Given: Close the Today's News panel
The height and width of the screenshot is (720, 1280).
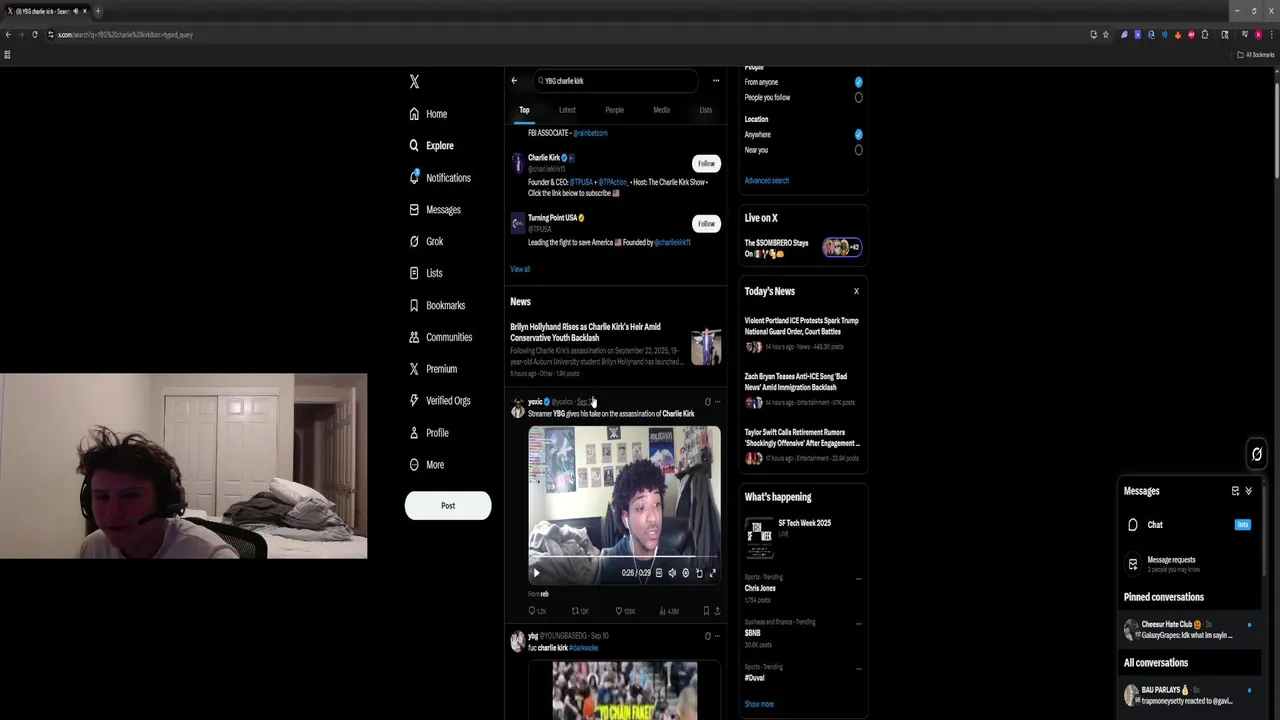Looking at the screenshot, I should click(856, 291).
